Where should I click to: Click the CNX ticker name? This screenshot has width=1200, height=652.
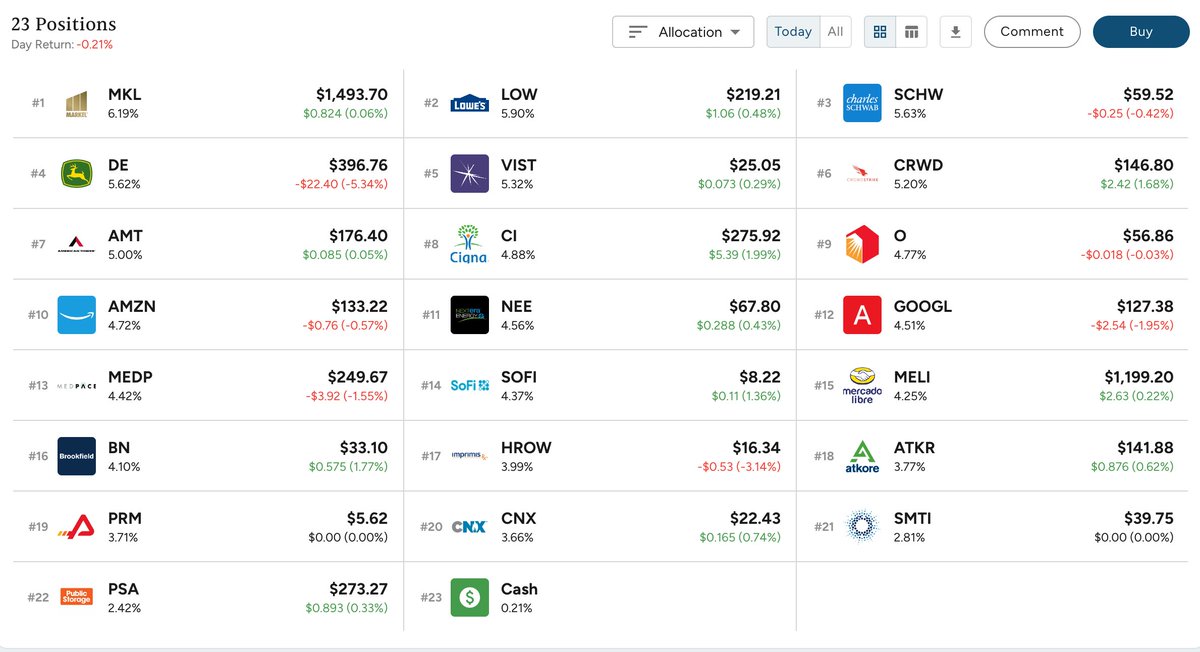pos(518,519)
